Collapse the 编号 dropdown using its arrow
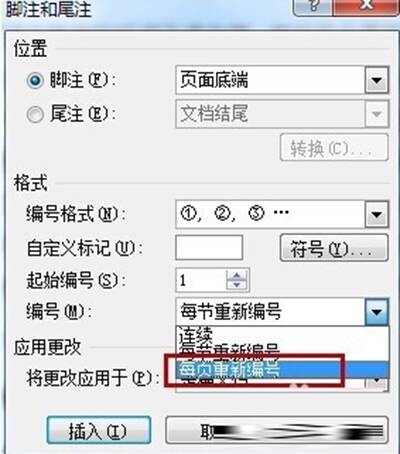This screenshot has width=400, height=454. [x=377, y=312]
